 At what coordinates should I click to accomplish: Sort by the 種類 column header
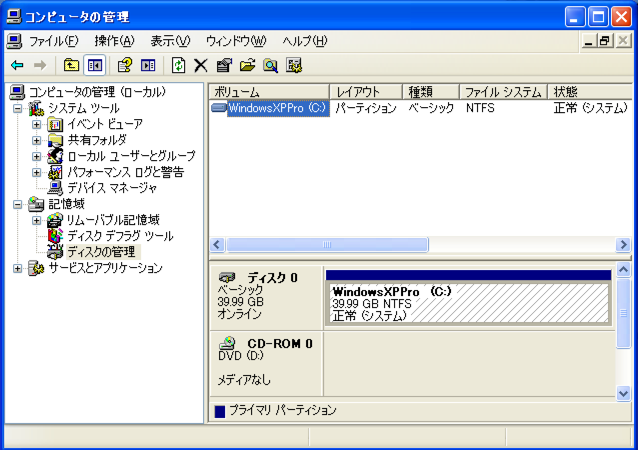[x=431, y=92]
